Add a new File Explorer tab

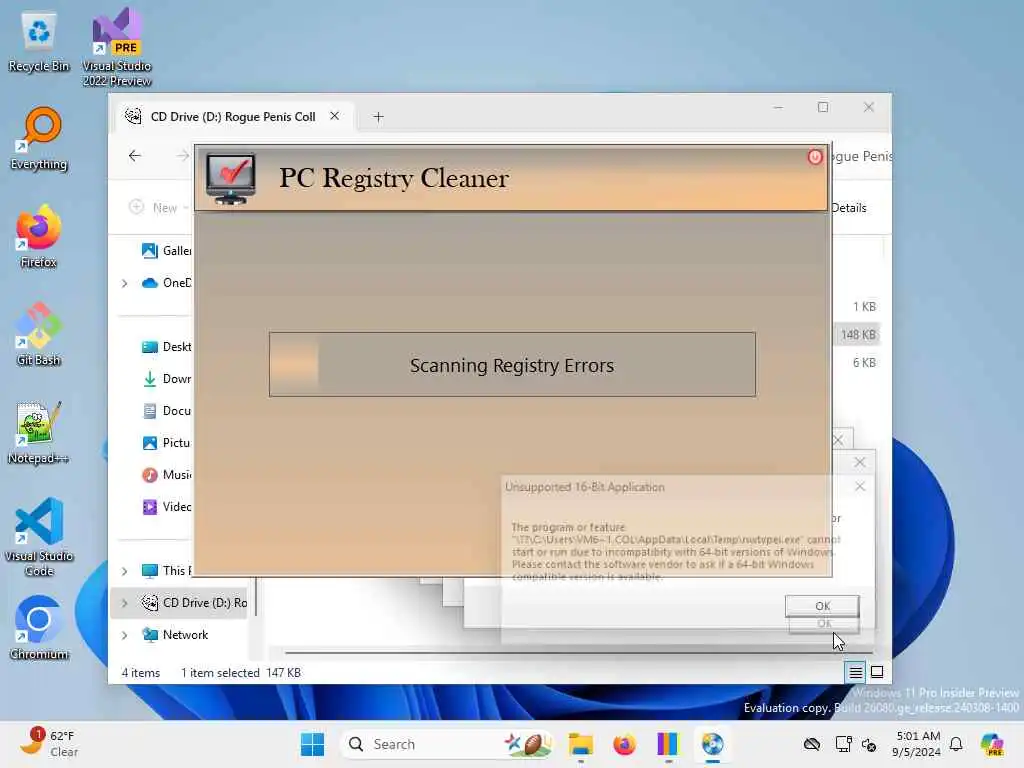click(378, 117)
